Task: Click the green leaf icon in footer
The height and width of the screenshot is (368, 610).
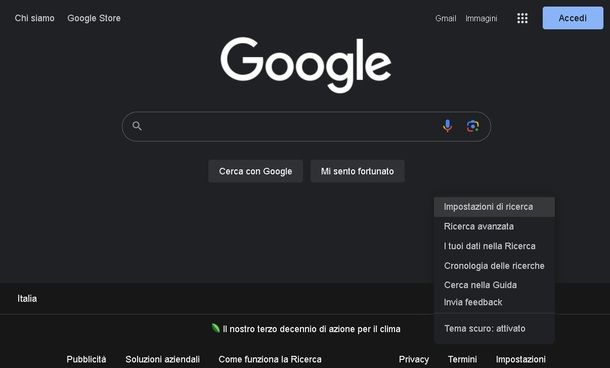Action: [x=215, y=328]
